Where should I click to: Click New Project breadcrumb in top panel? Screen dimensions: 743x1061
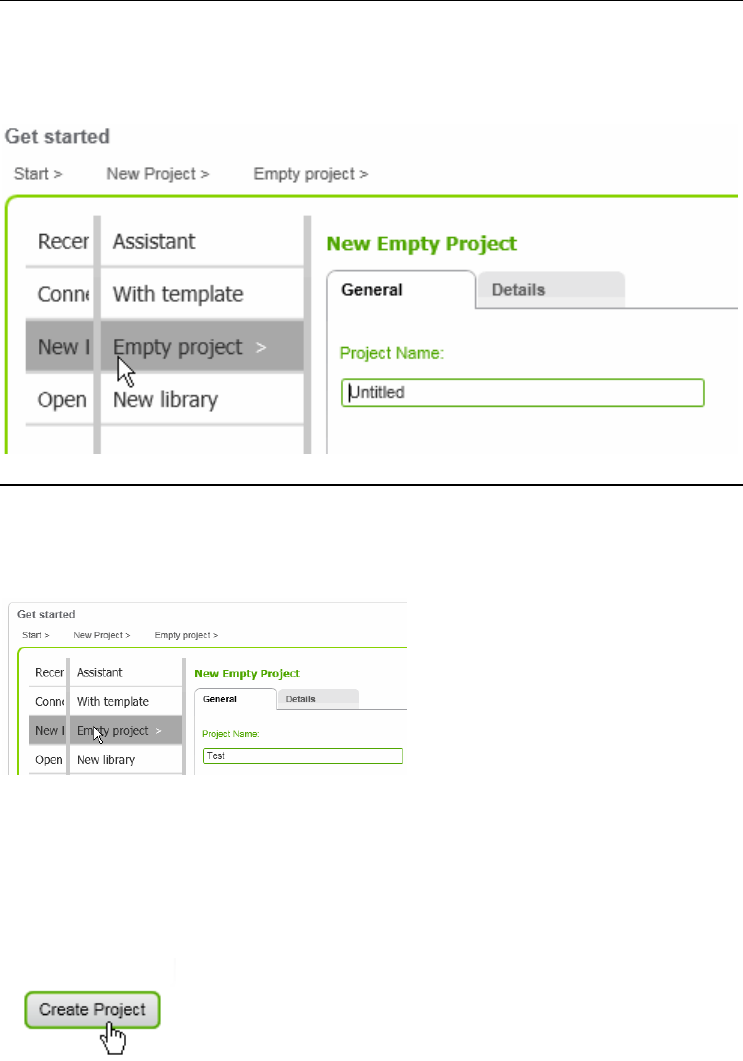click(x=158, y=174)
